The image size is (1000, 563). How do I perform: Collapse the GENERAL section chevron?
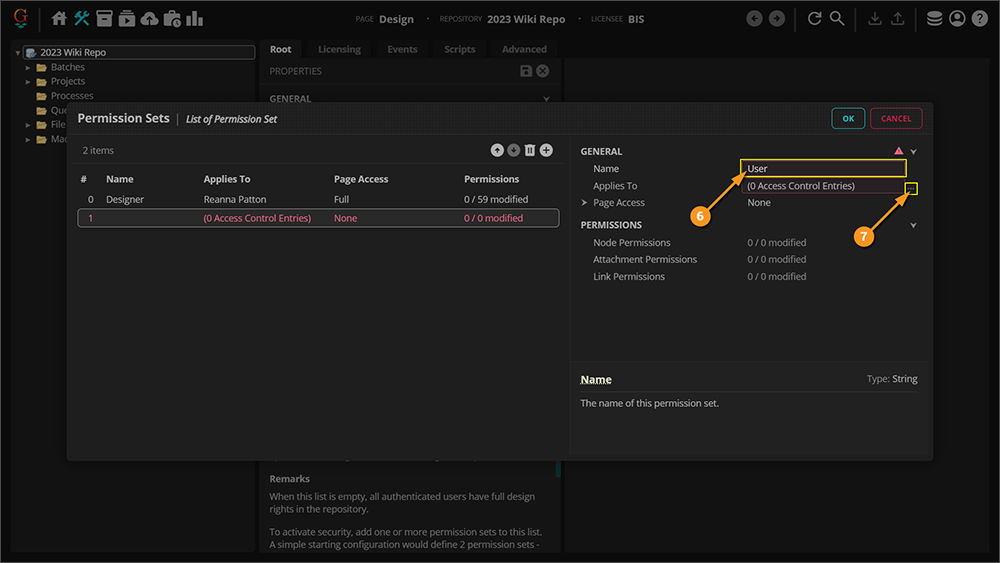[914, 152]
